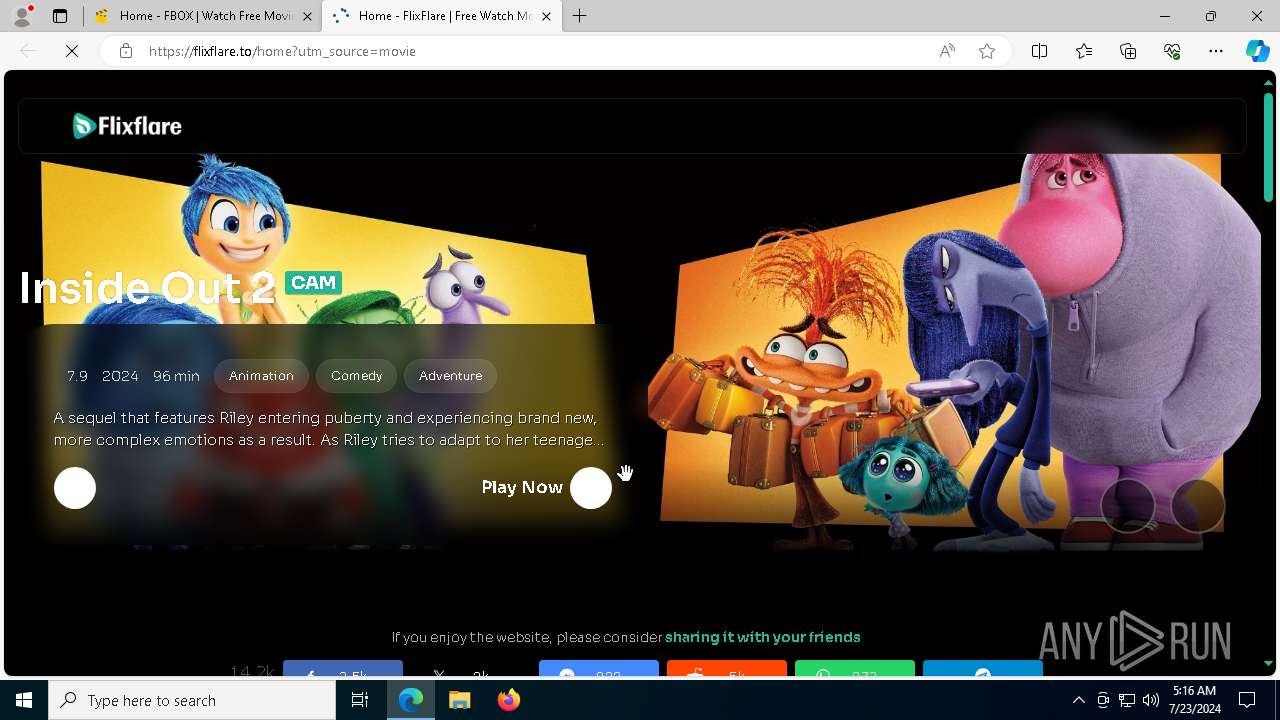
Task: Share via Telegram button
Action: pyautogui.click(x=983, y=669)
